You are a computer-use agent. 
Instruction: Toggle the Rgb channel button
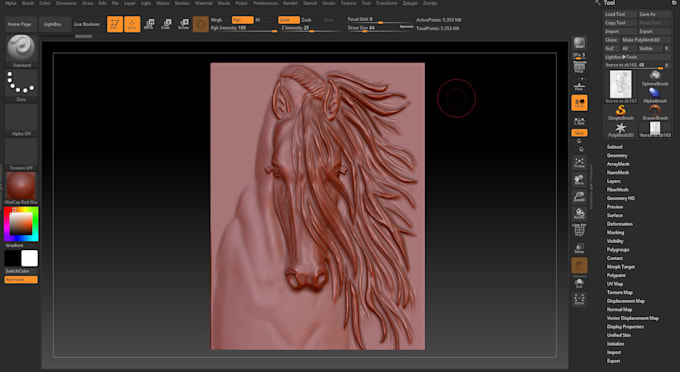[x=242, y=20]
